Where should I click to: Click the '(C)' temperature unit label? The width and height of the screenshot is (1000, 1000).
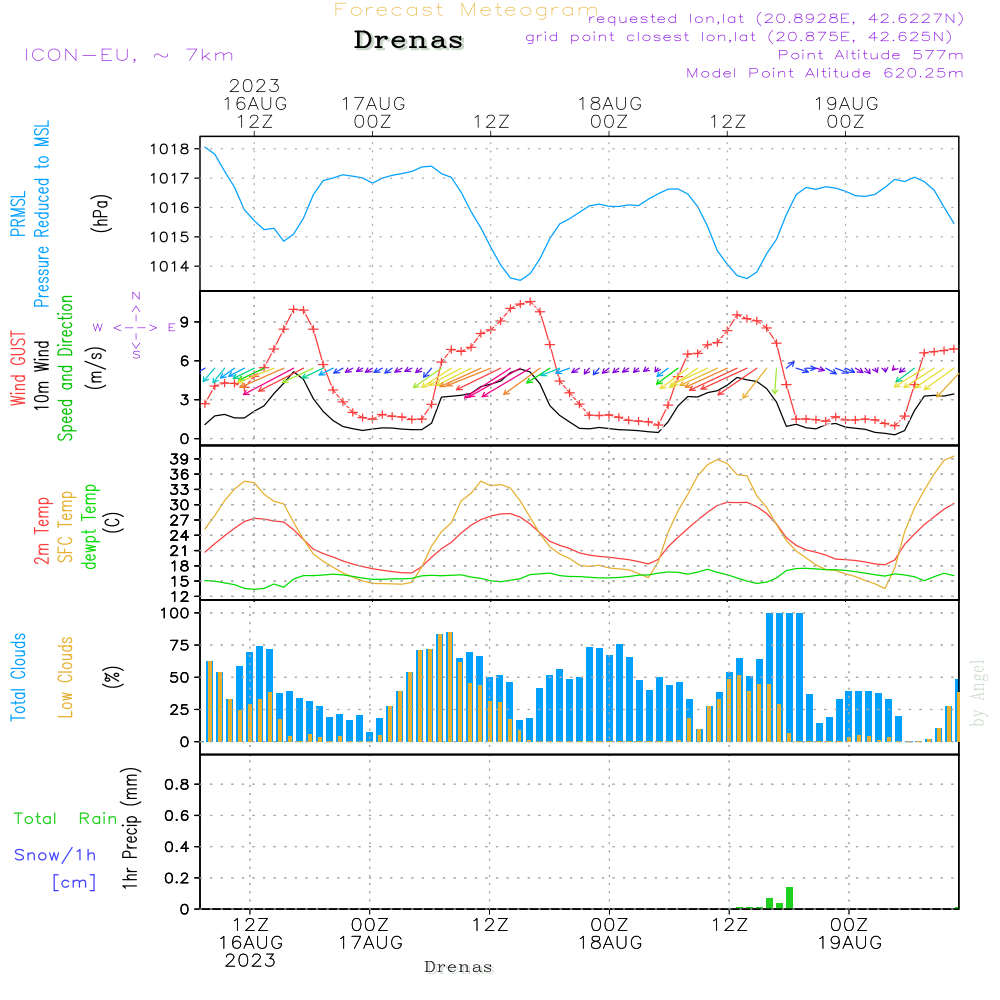coord(112,522)
